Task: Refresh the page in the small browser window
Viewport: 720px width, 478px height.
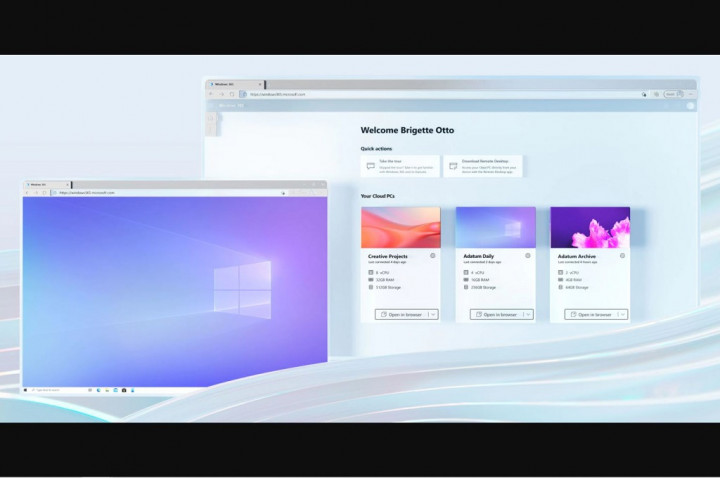Action: pos(45,193)
